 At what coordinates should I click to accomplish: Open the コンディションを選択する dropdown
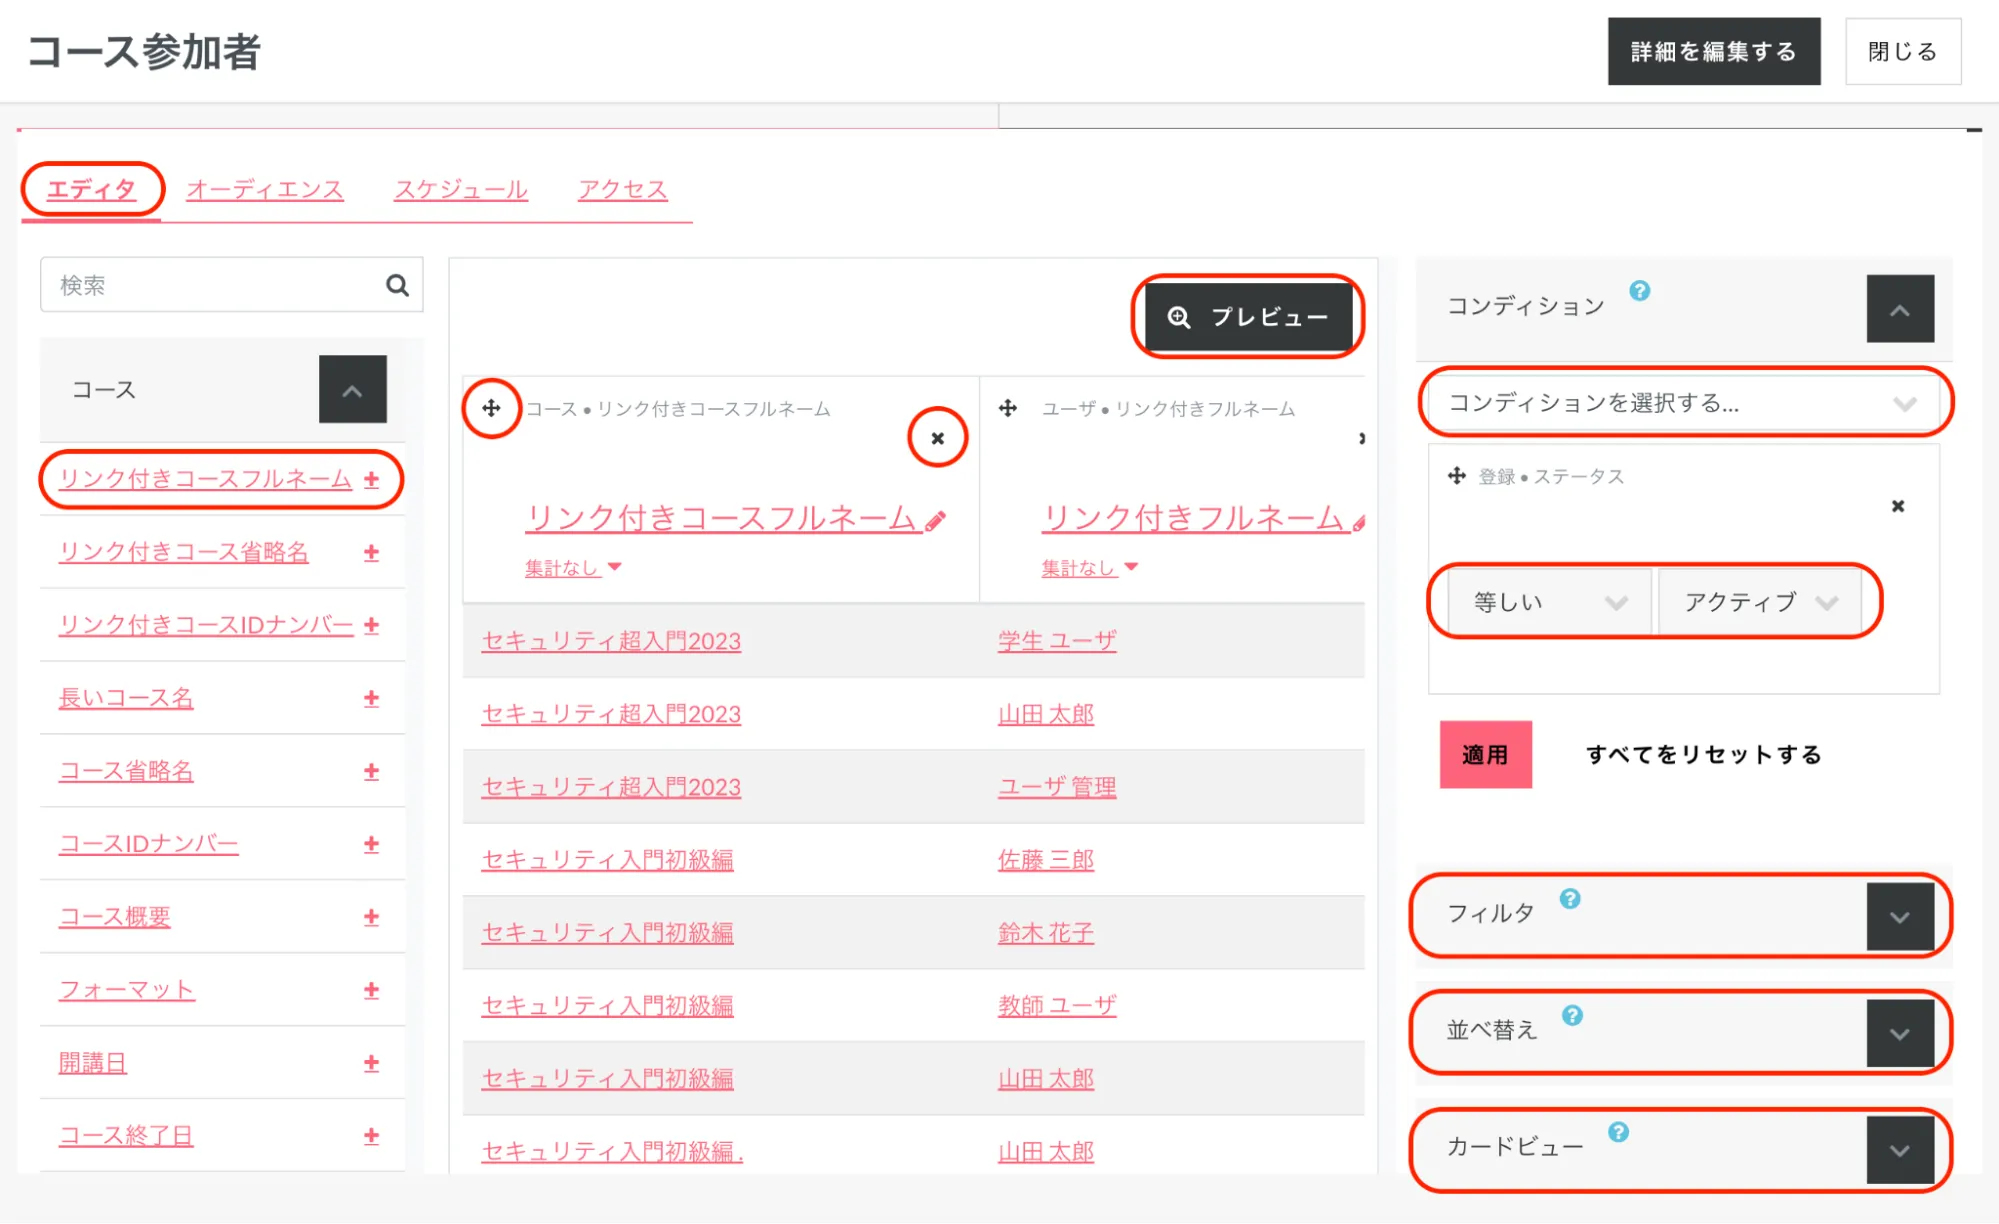point(1684,403)
